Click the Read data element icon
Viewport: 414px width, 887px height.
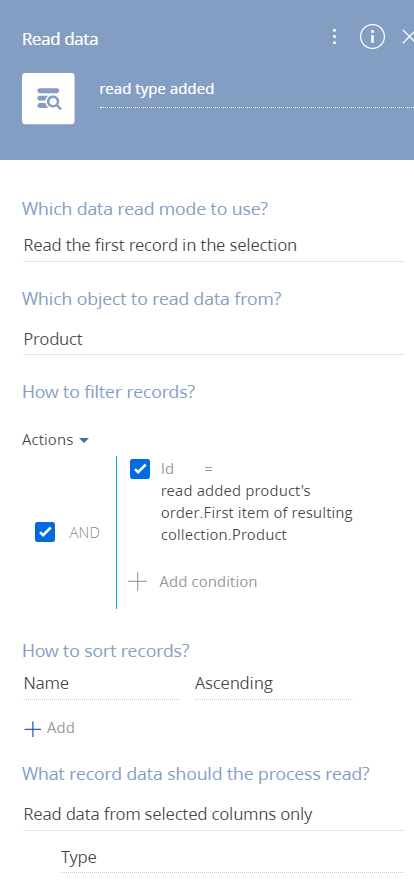pyautogui.click(x=48, y=98)
